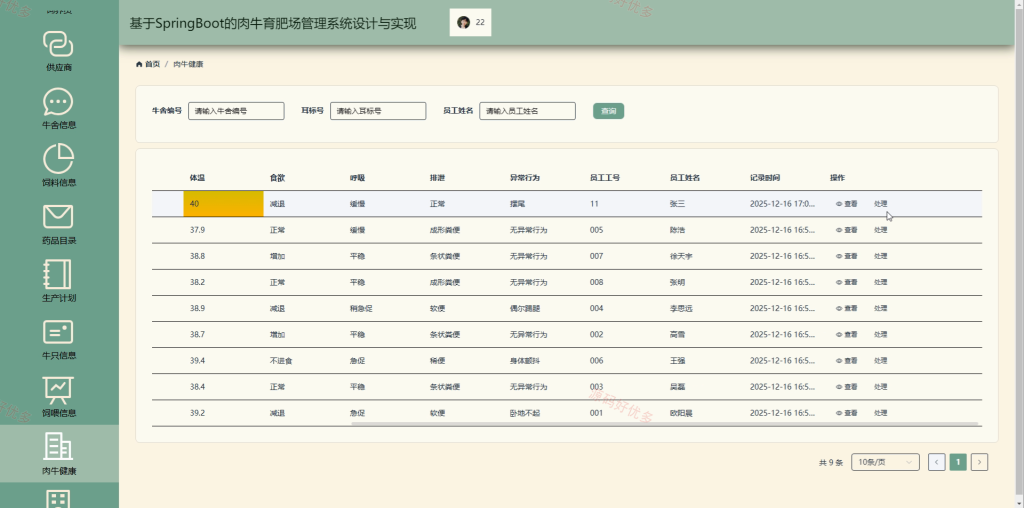Focus the 耳标号 input field
1024x508 pixels.
pos(378,111)
